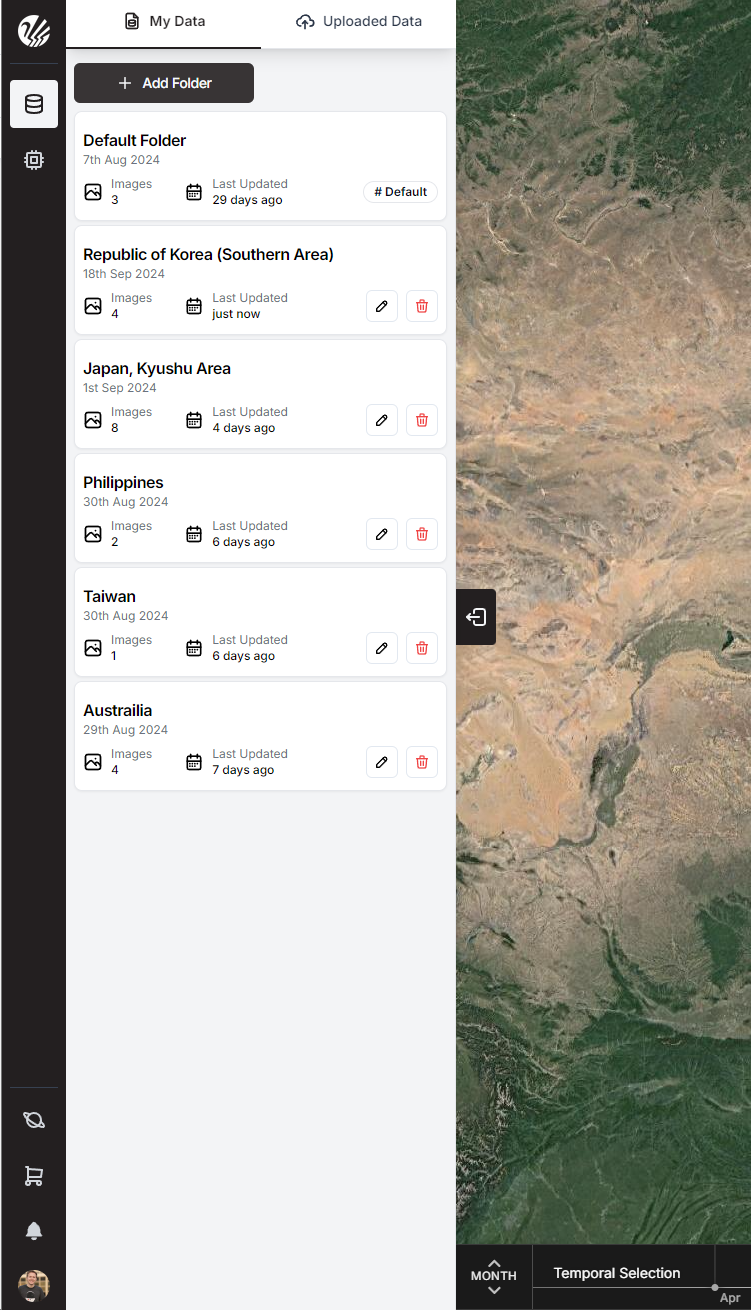The image size is (751, 1310).
Task: Decrease MONTH with down chevron
Action: pos(494,1291)
